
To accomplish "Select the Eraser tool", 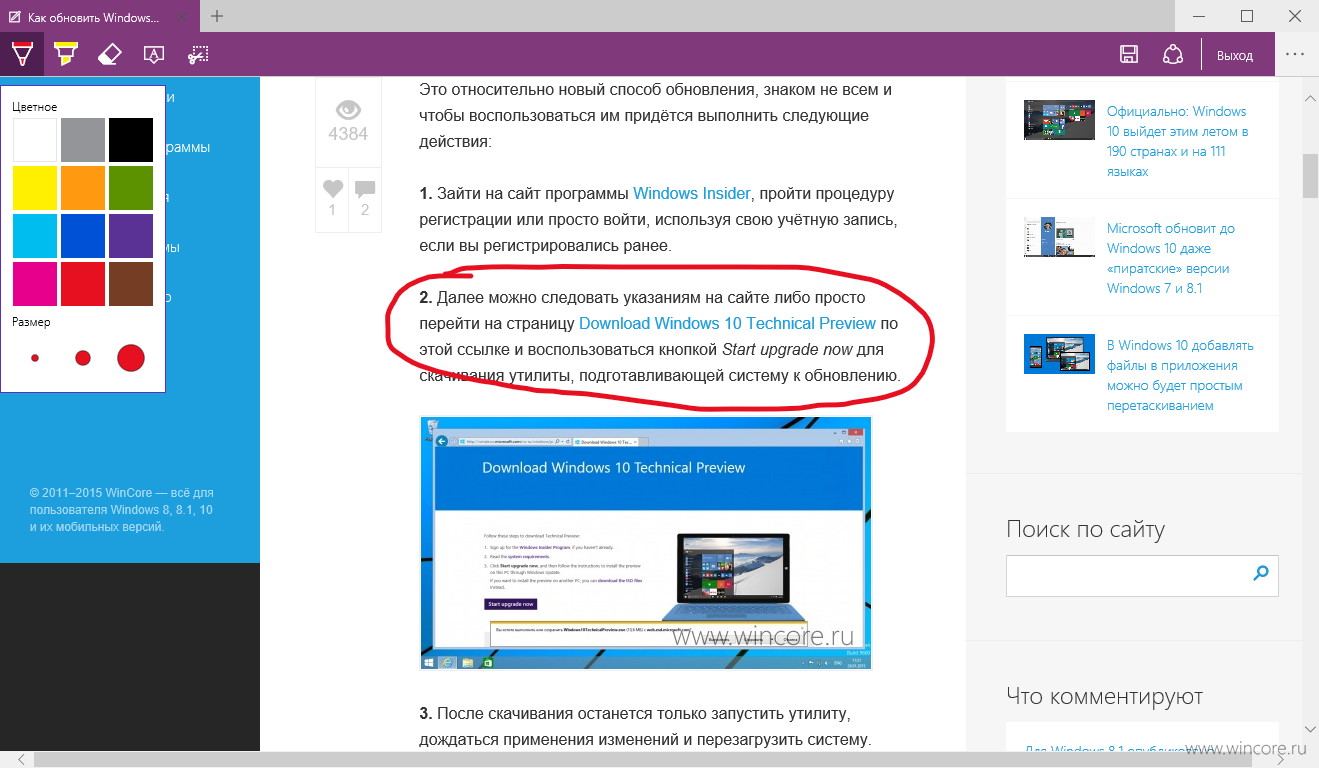I will tap(110, 54).
